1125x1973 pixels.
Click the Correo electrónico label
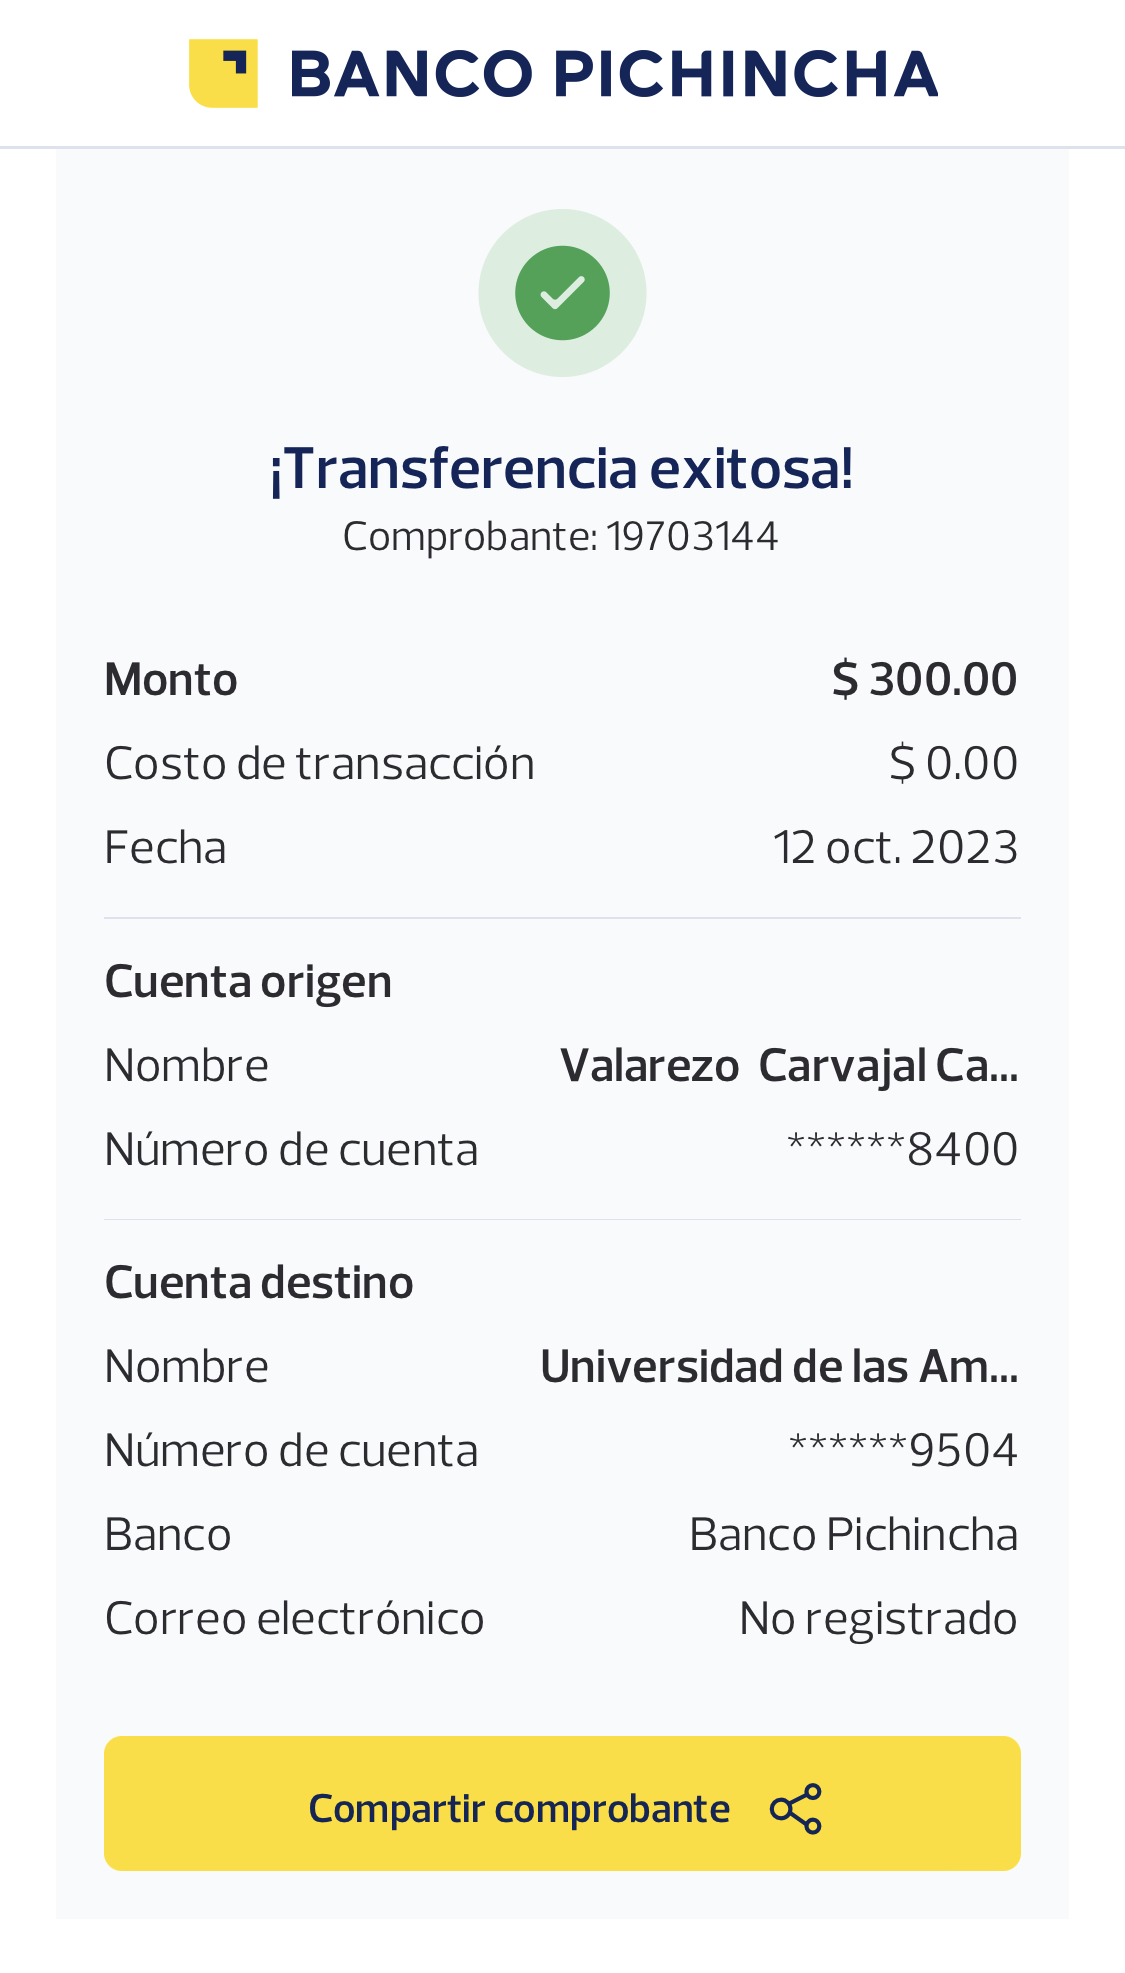tap(294, 1619)
